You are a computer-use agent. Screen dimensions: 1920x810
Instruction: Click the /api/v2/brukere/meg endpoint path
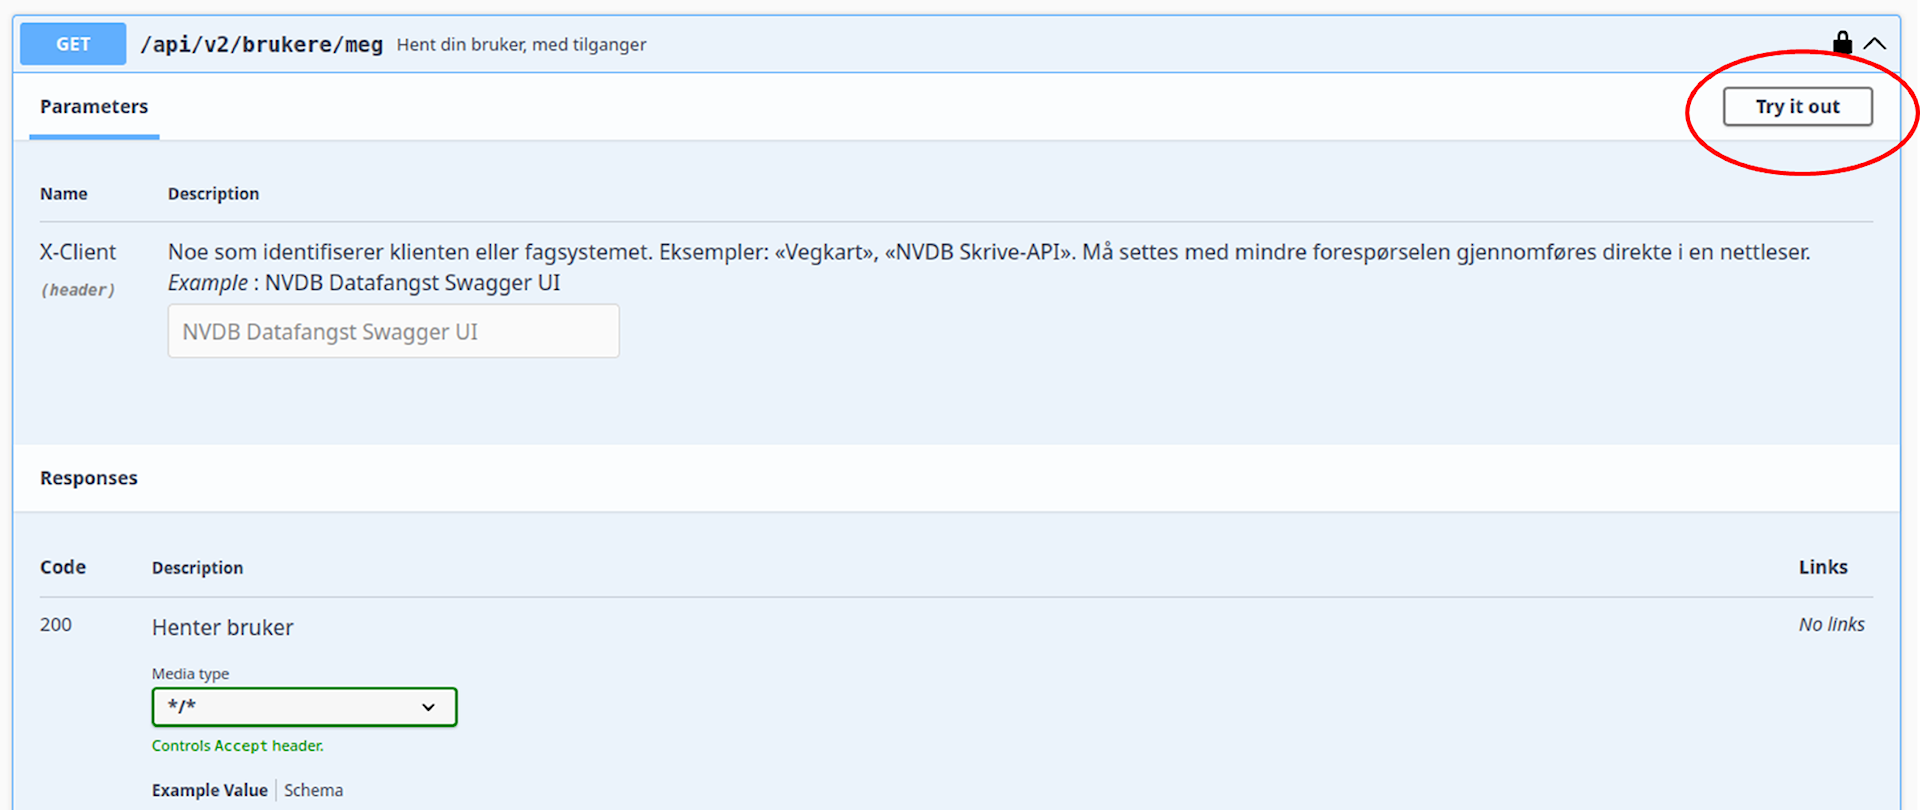[262, 45]
